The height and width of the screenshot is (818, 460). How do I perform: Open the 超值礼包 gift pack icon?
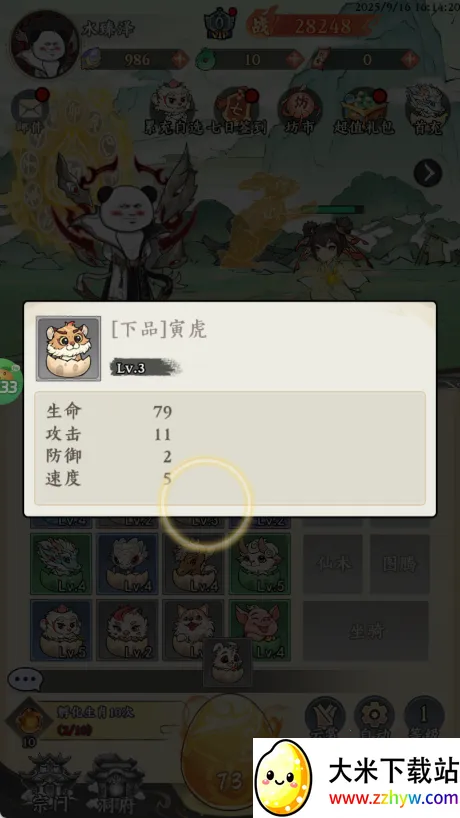coord(364,111)
